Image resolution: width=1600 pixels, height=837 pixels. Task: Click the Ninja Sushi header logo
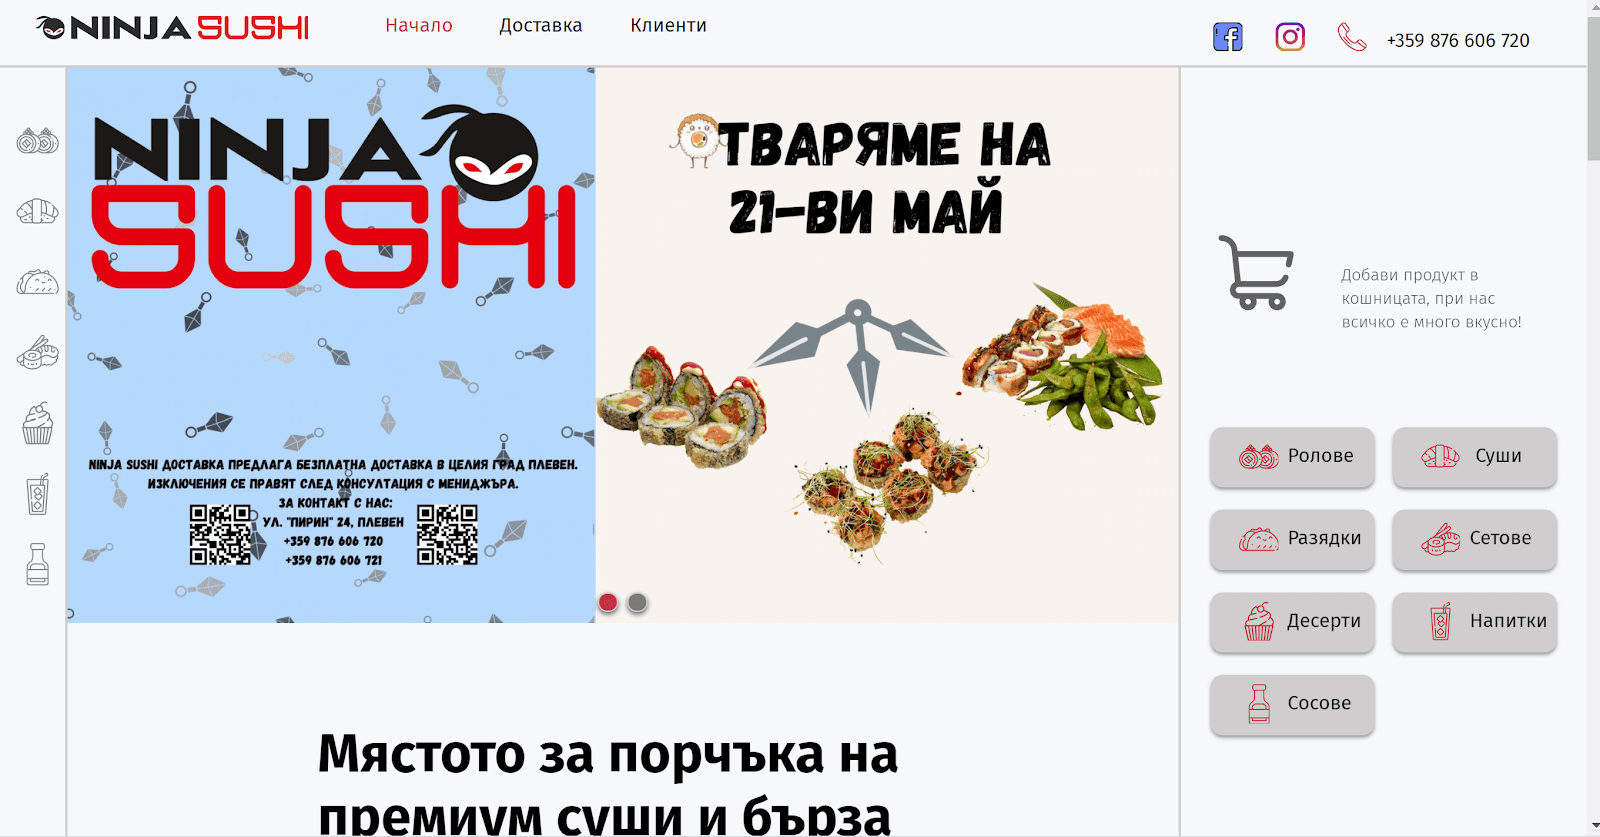click(172, 27)
